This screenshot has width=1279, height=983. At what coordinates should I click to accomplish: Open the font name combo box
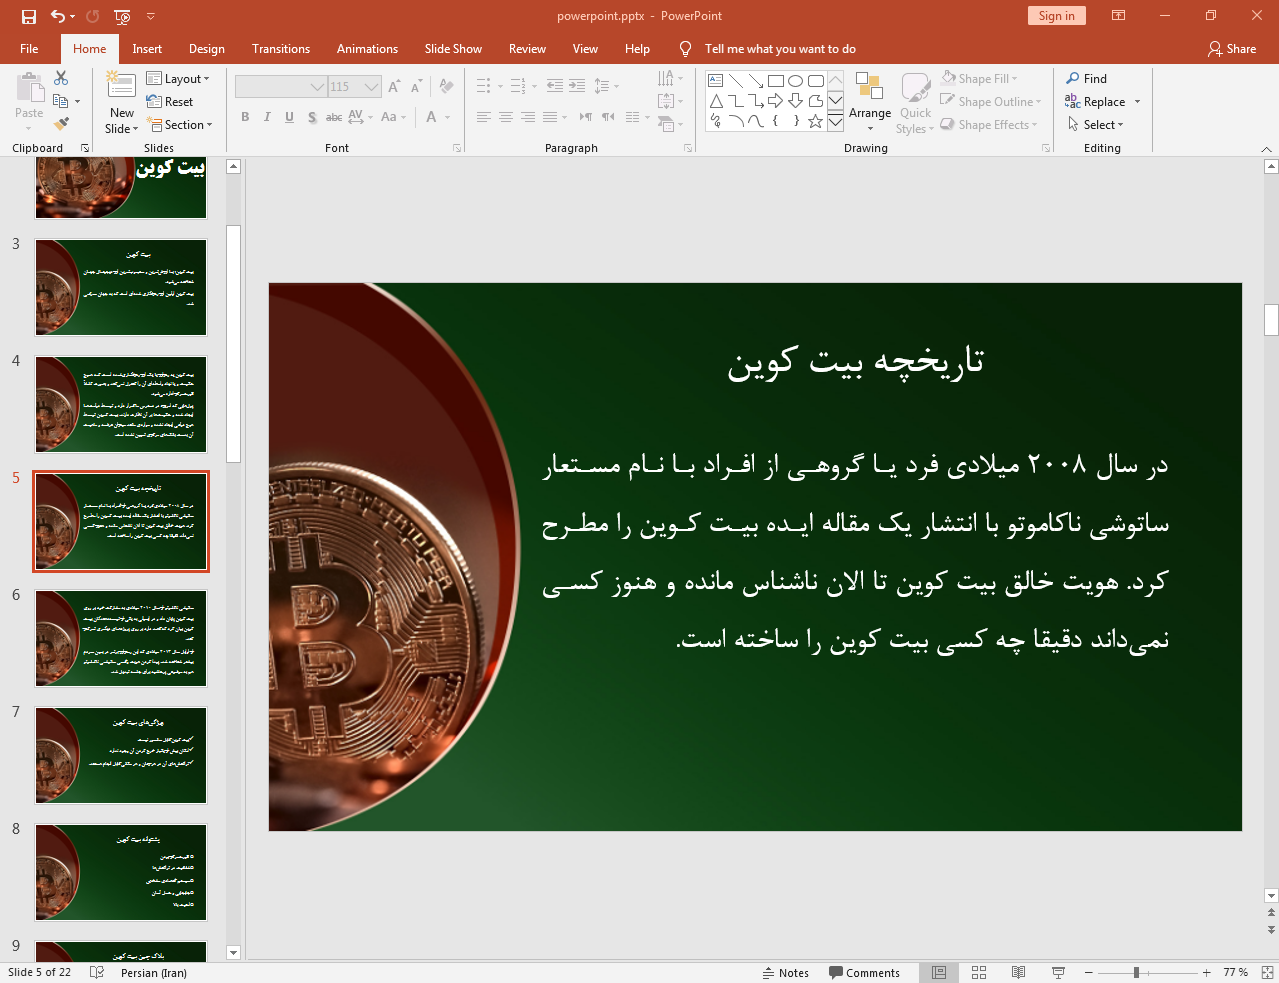(281, 87)
